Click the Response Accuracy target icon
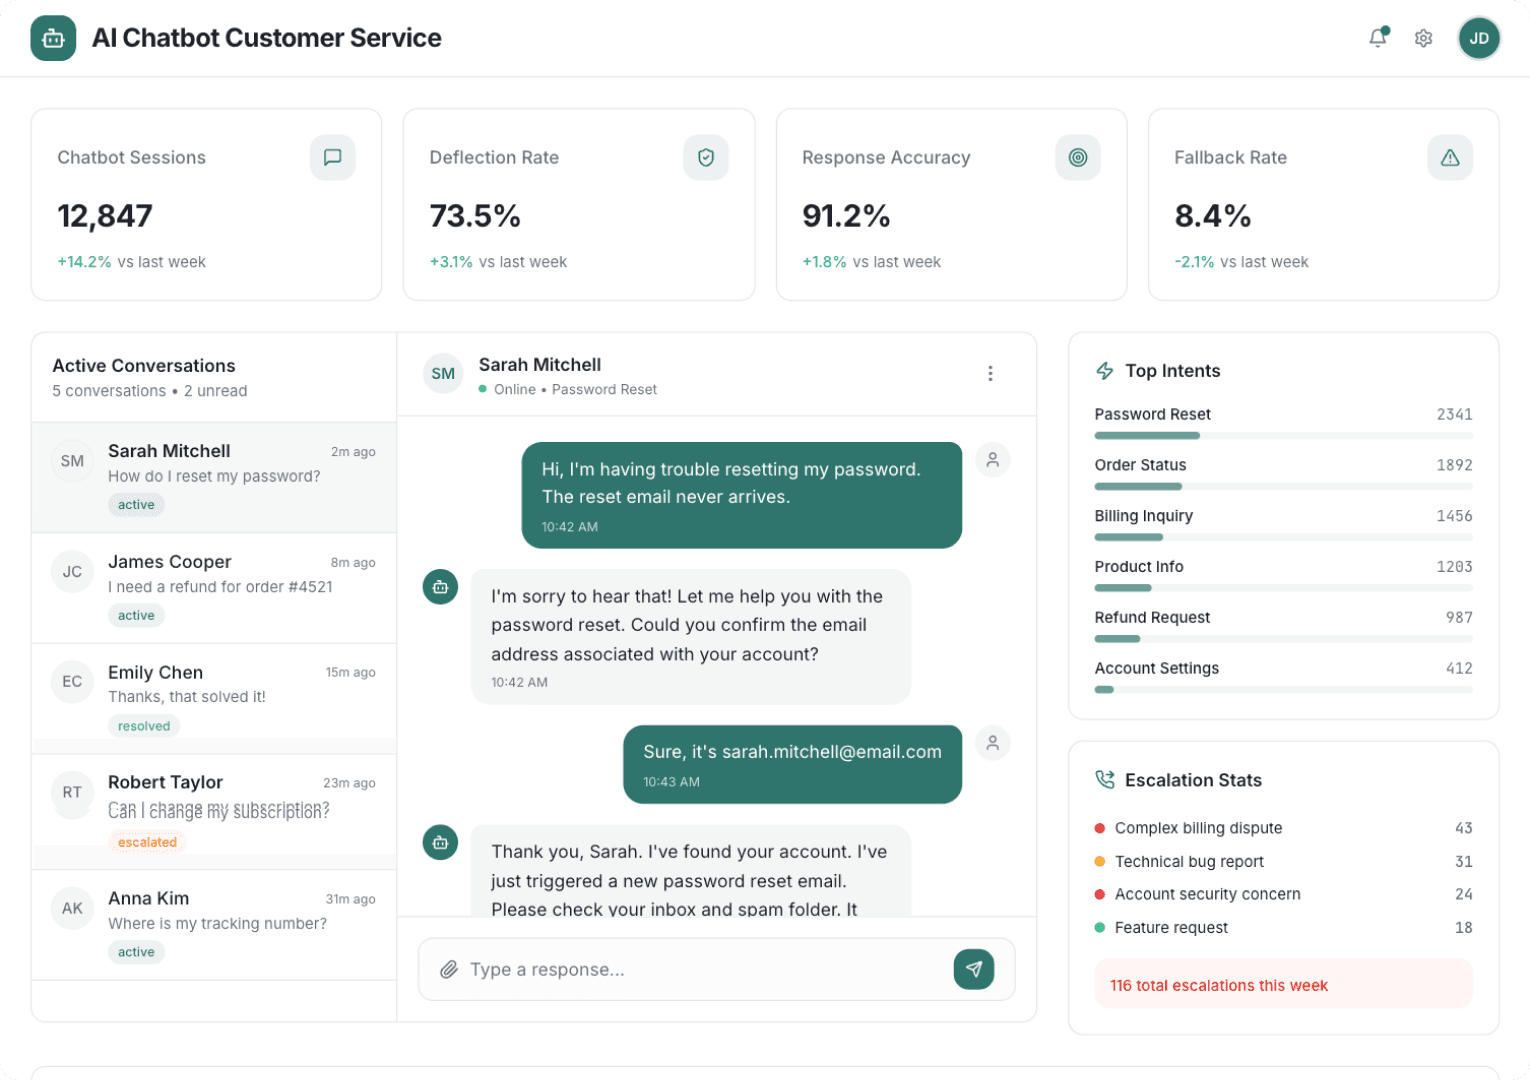 point(1077,157)
